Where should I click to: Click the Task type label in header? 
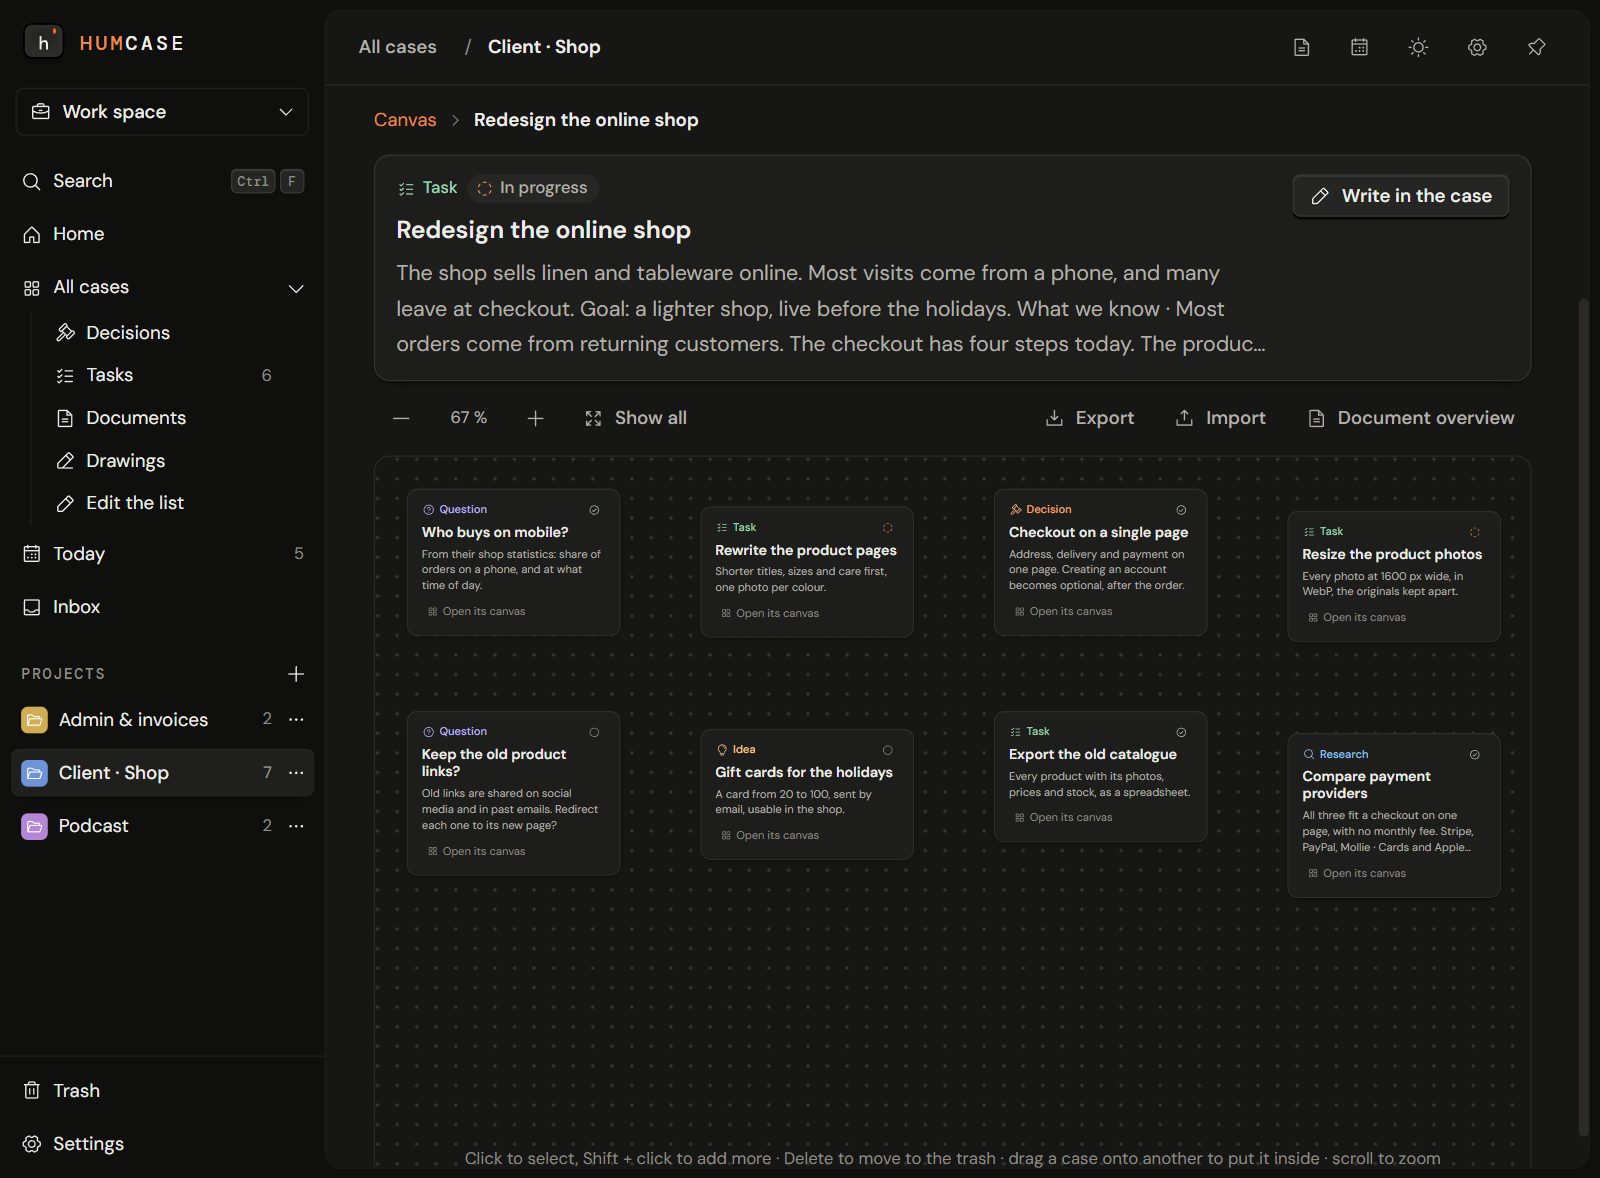pos(428,188)
